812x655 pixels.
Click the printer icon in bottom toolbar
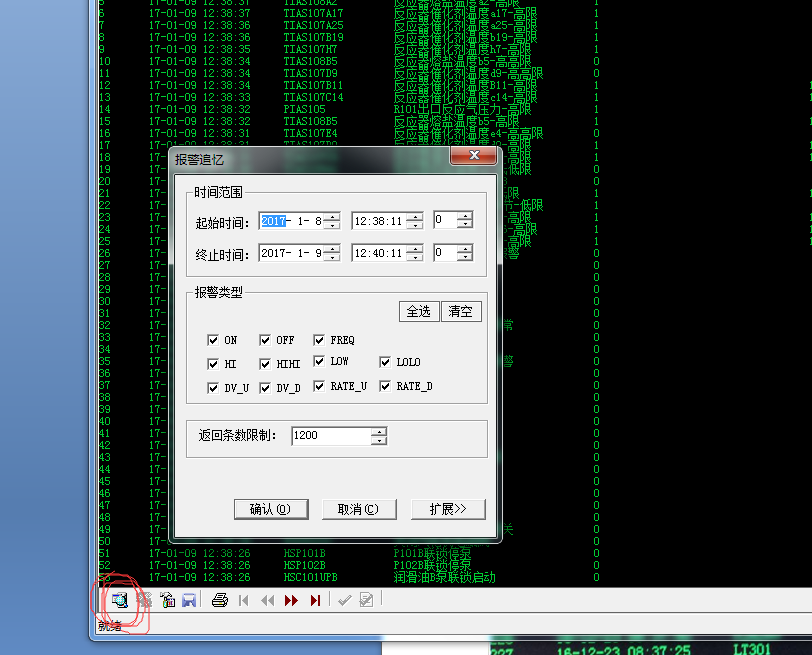tap(220, 600)
